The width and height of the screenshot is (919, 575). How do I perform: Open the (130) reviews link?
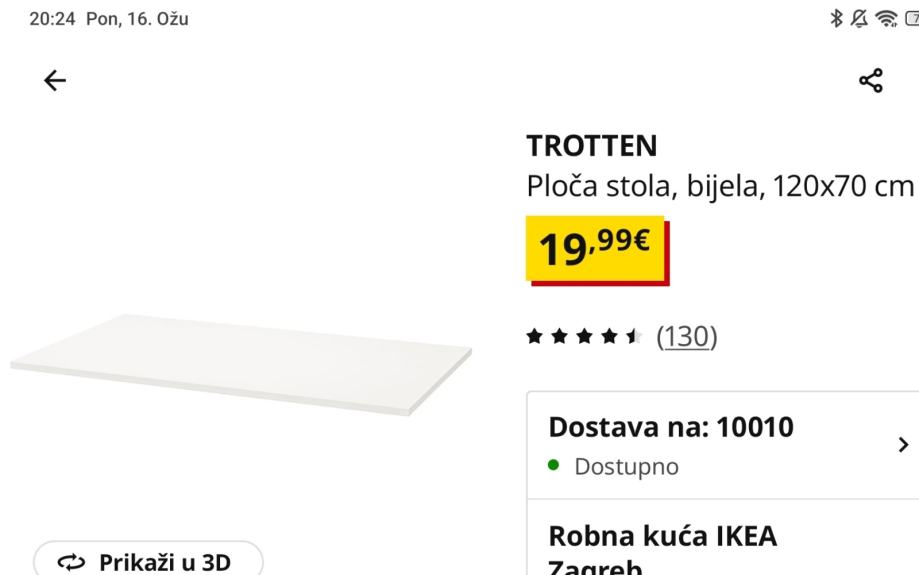687,336
